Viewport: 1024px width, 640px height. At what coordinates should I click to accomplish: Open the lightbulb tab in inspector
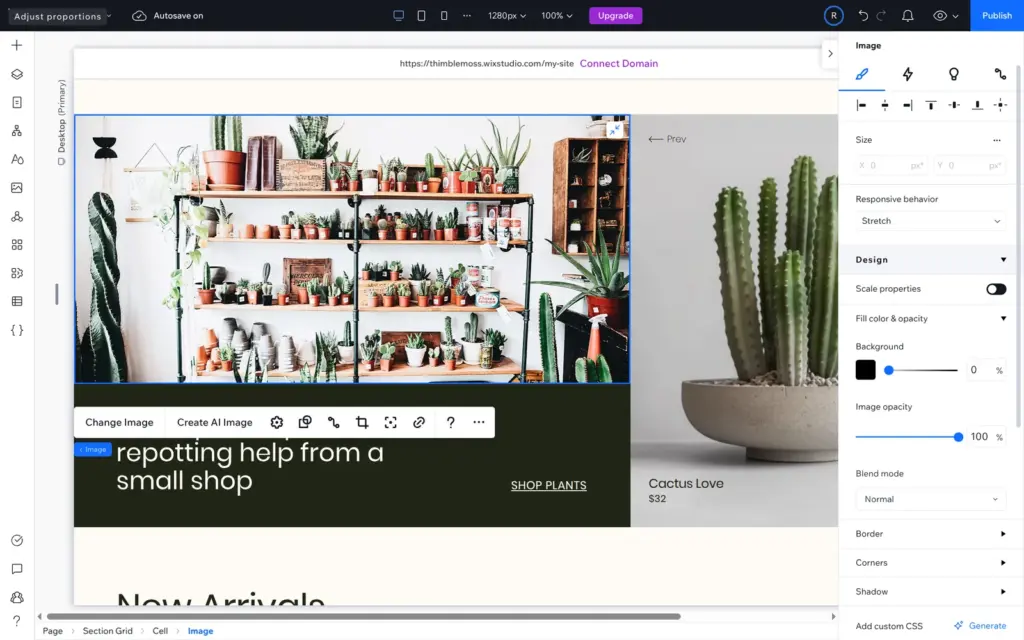pos(954,74)
